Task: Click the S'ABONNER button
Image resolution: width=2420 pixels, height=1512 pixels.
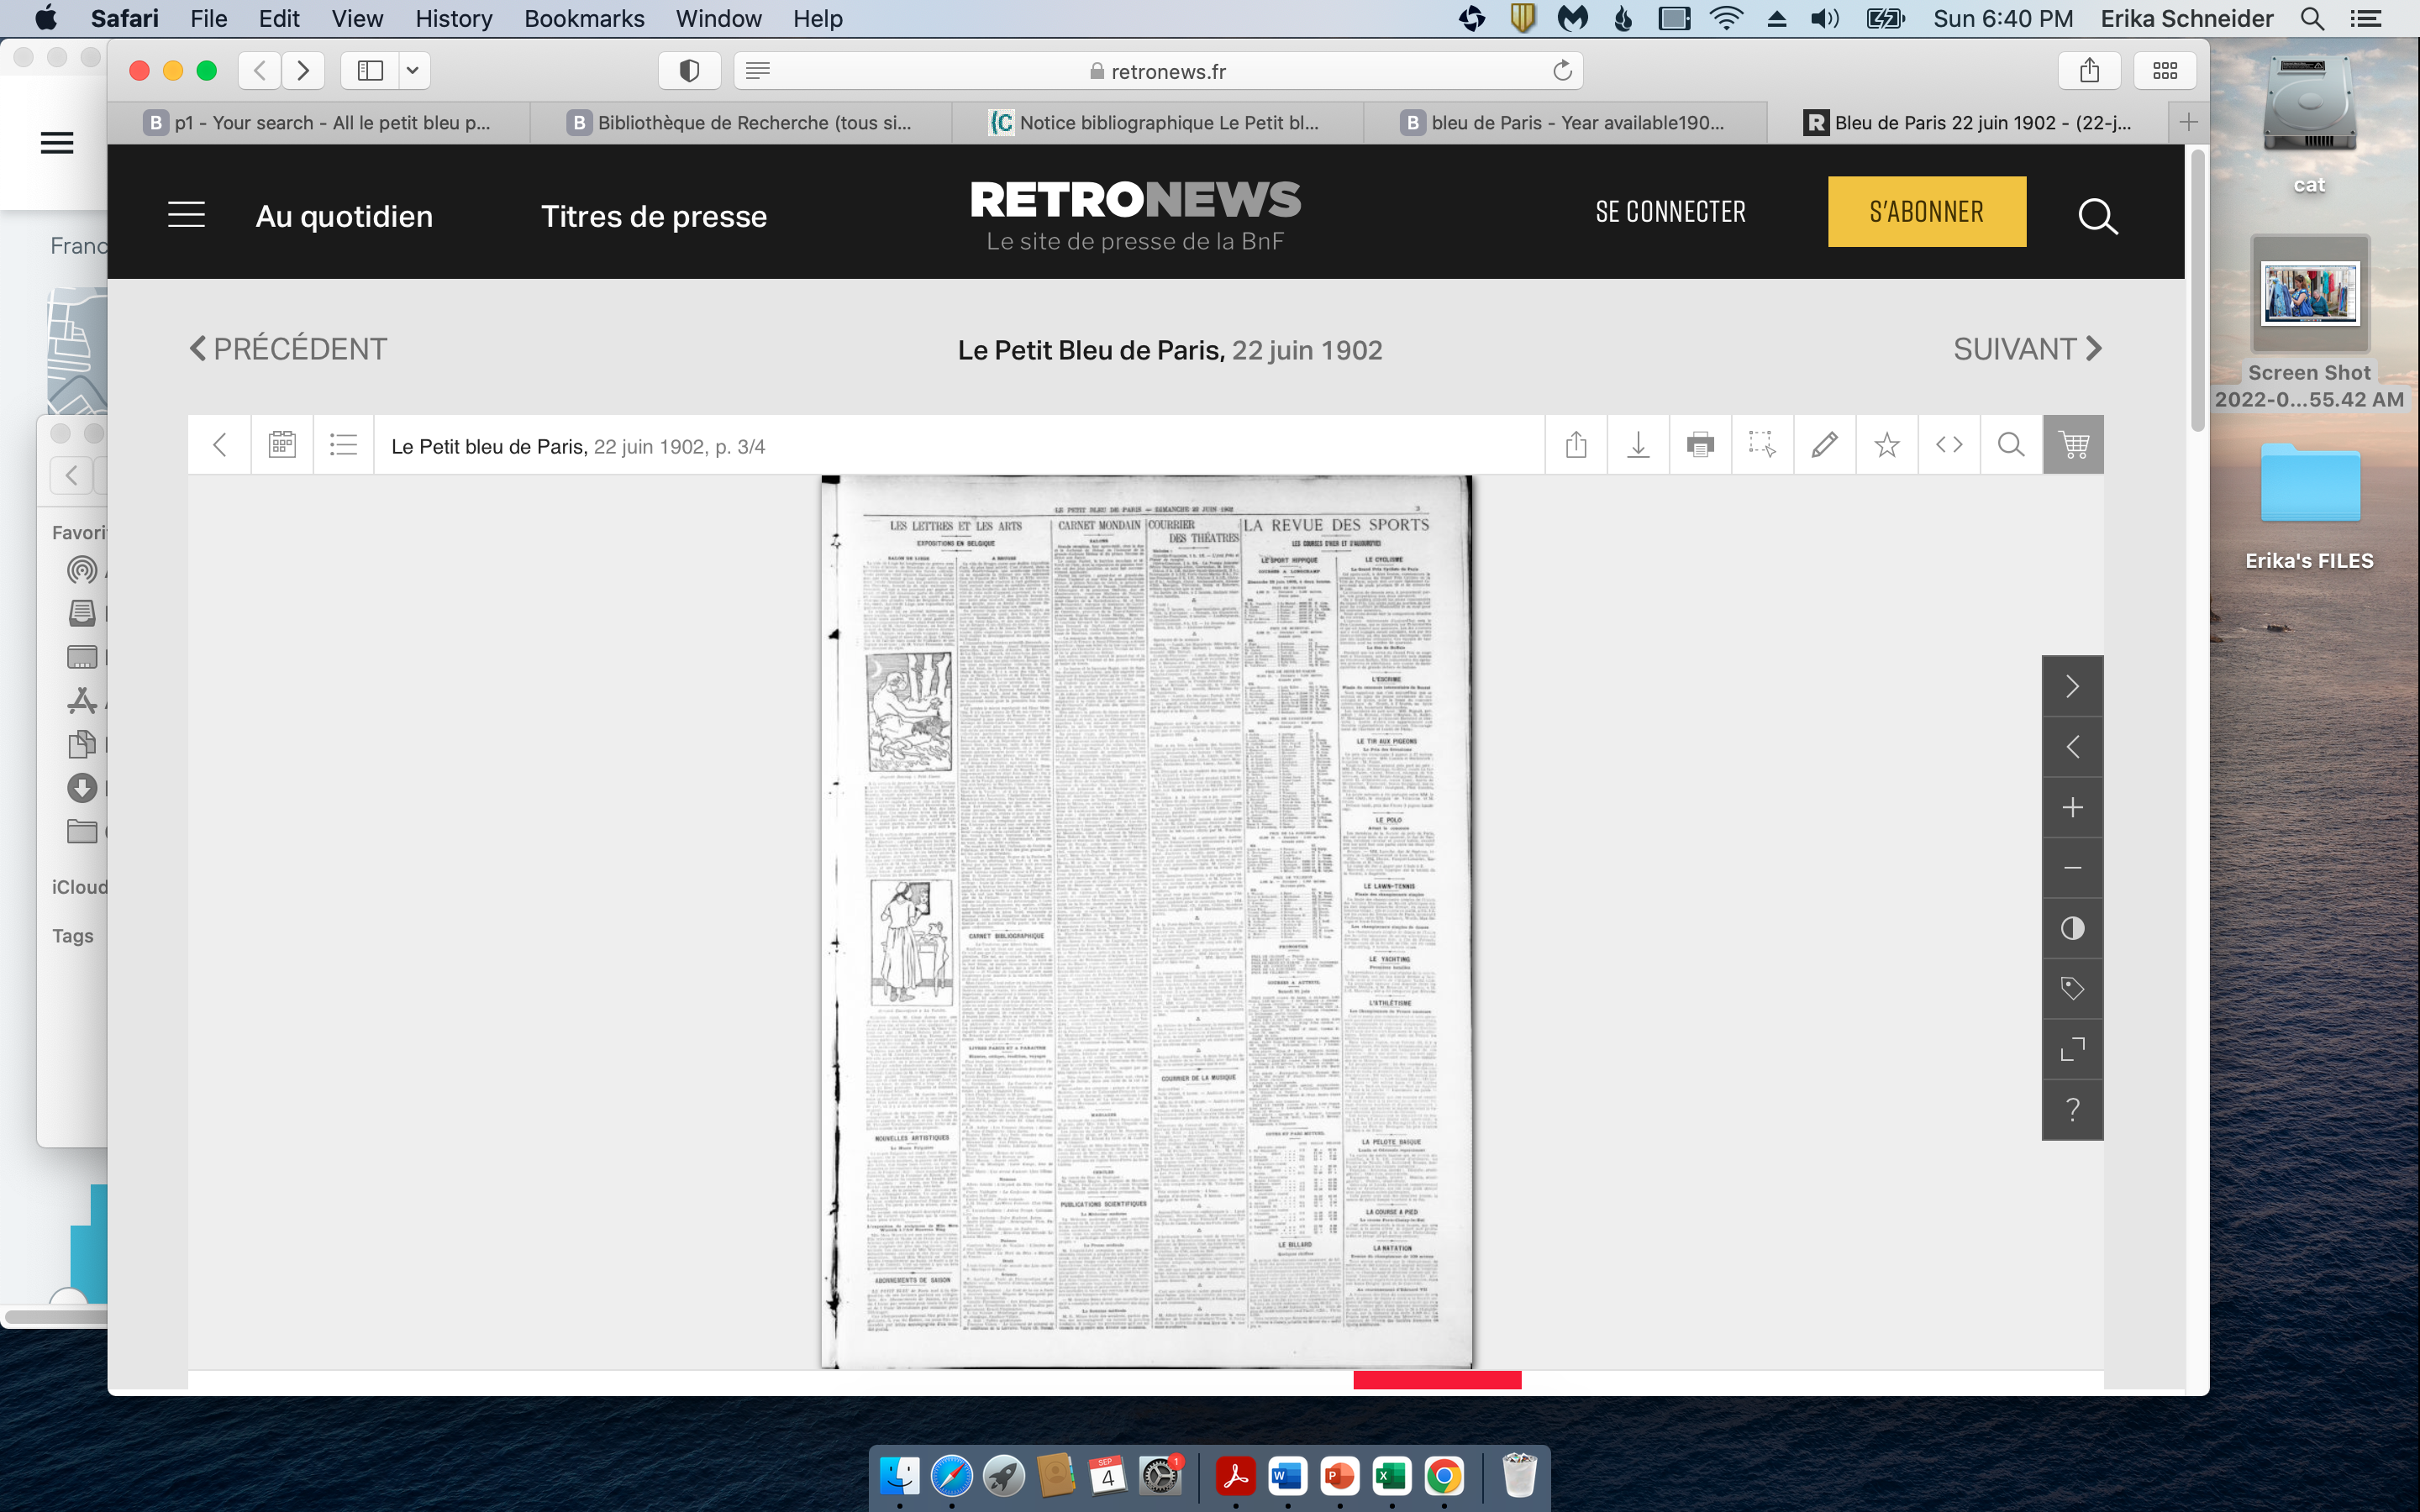Action: pos(1927,212)
